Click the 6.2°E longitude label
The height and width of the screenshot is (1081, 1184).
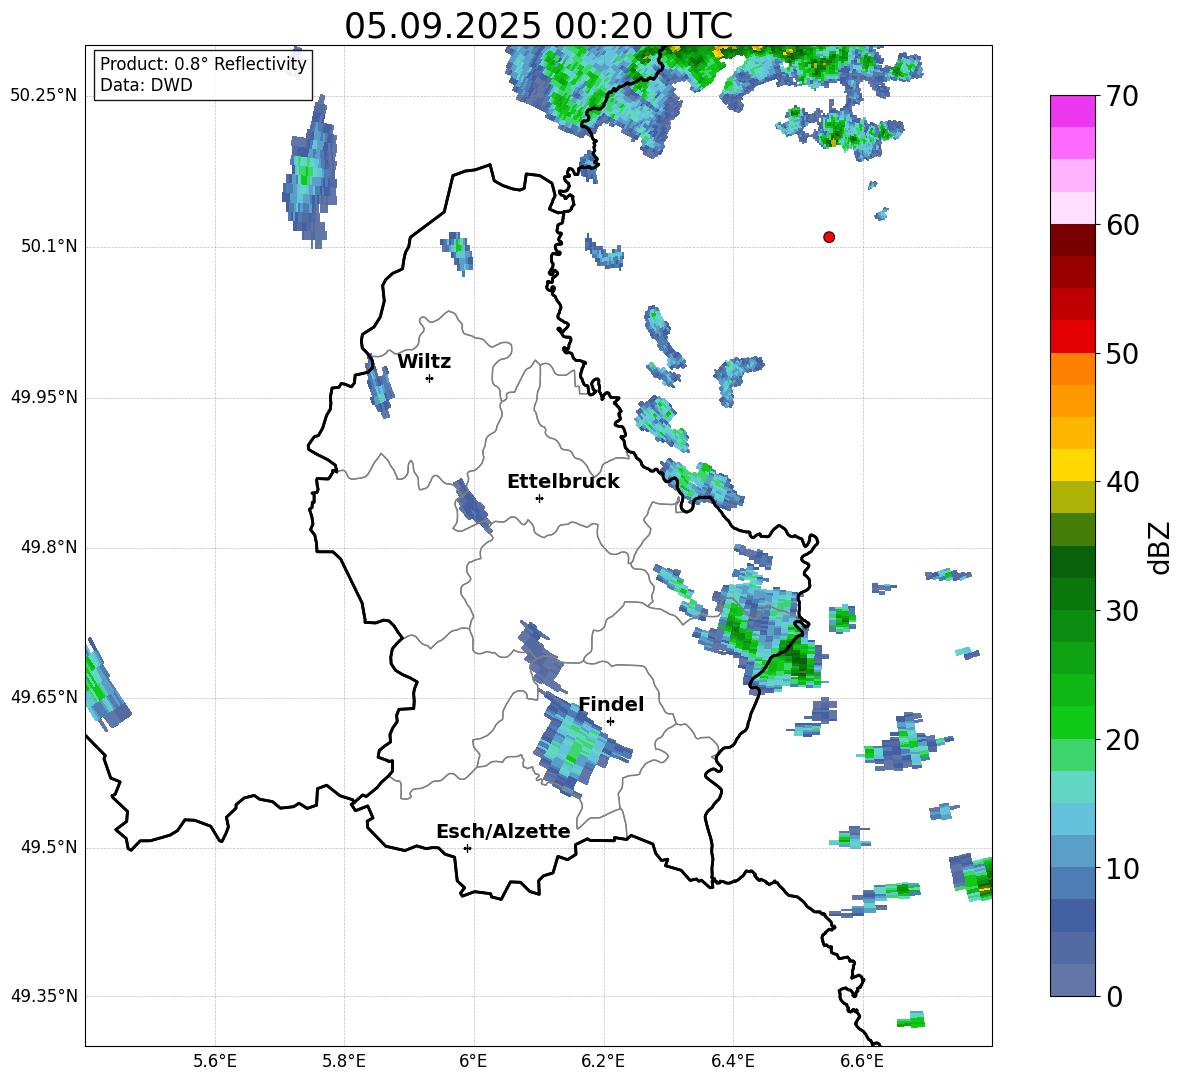[603, 1061]
